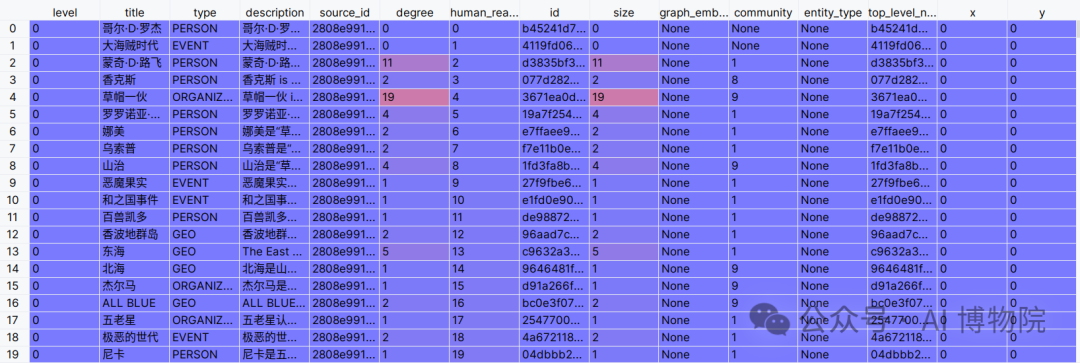Select title cell 蒙奇·D·路飞
The height and width of the screenshot is (363, 1080).
point(134,63)
